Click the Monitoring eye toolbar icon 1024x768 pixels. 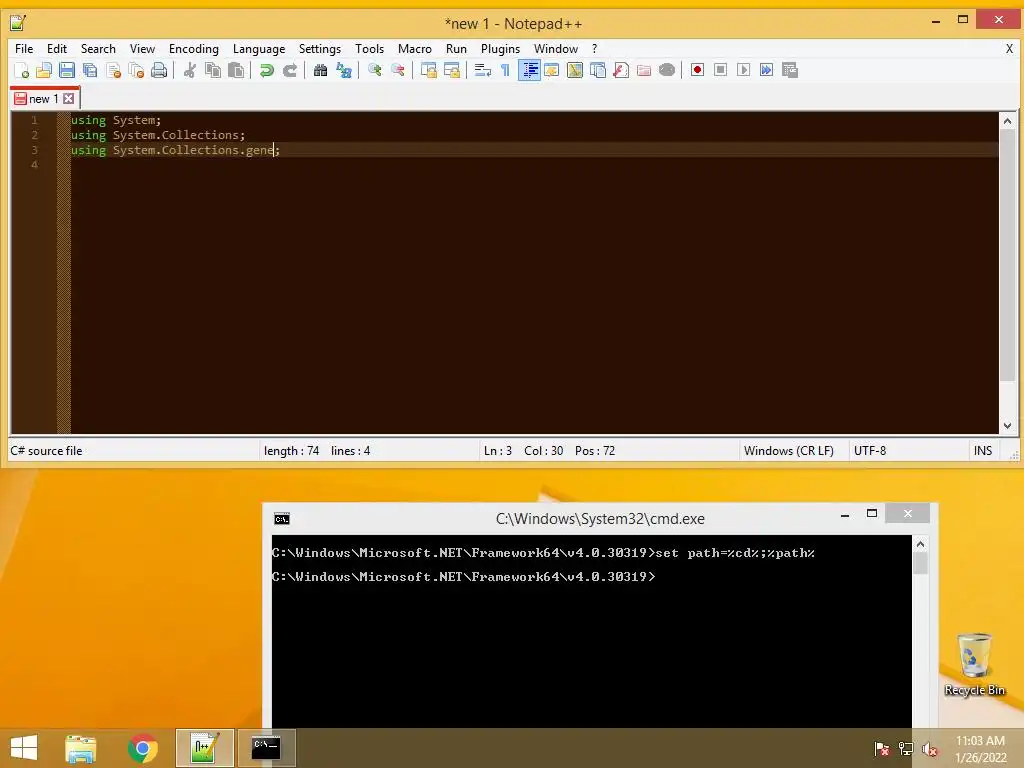[x=667, y=71]
